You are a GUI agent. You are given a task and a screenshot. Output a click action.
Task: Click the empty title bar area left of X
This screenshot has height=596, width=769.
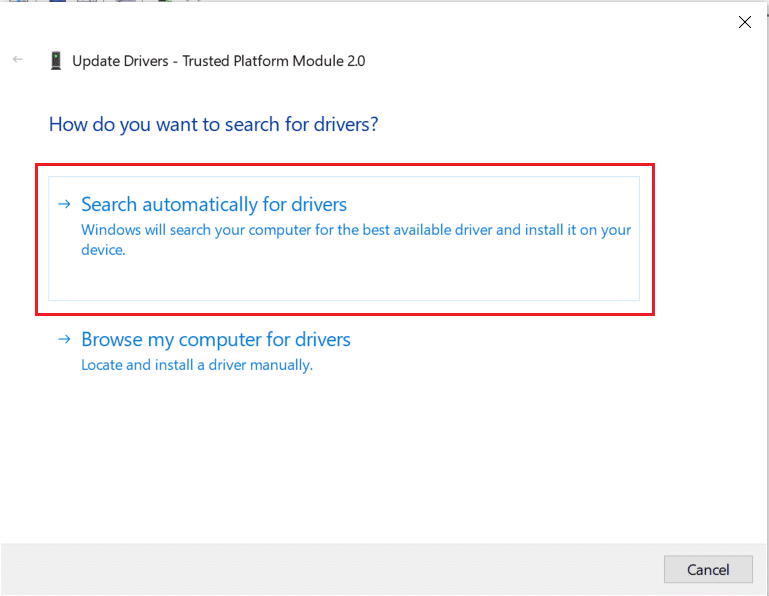pos(400,22)
